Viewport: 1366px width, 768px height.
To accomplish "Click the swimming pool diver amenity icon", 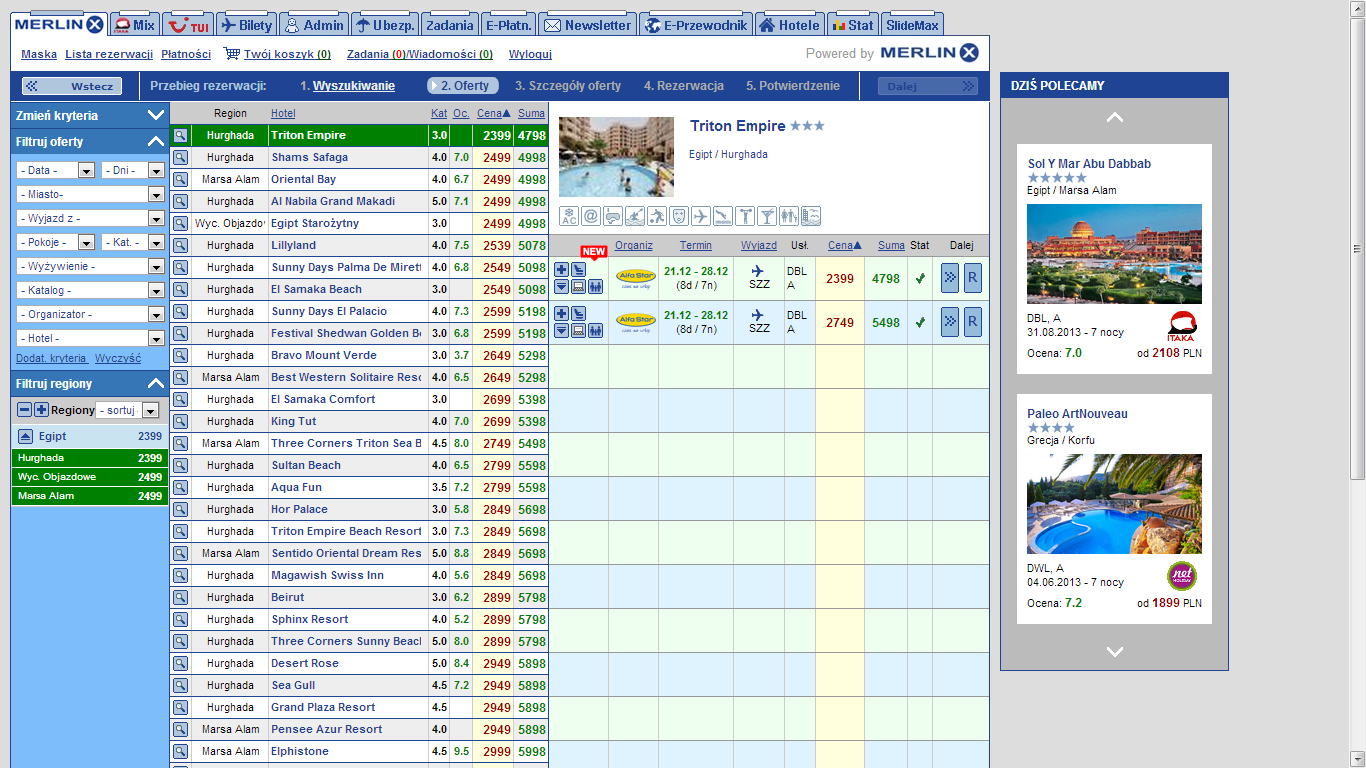I will [x=723, y=216].
